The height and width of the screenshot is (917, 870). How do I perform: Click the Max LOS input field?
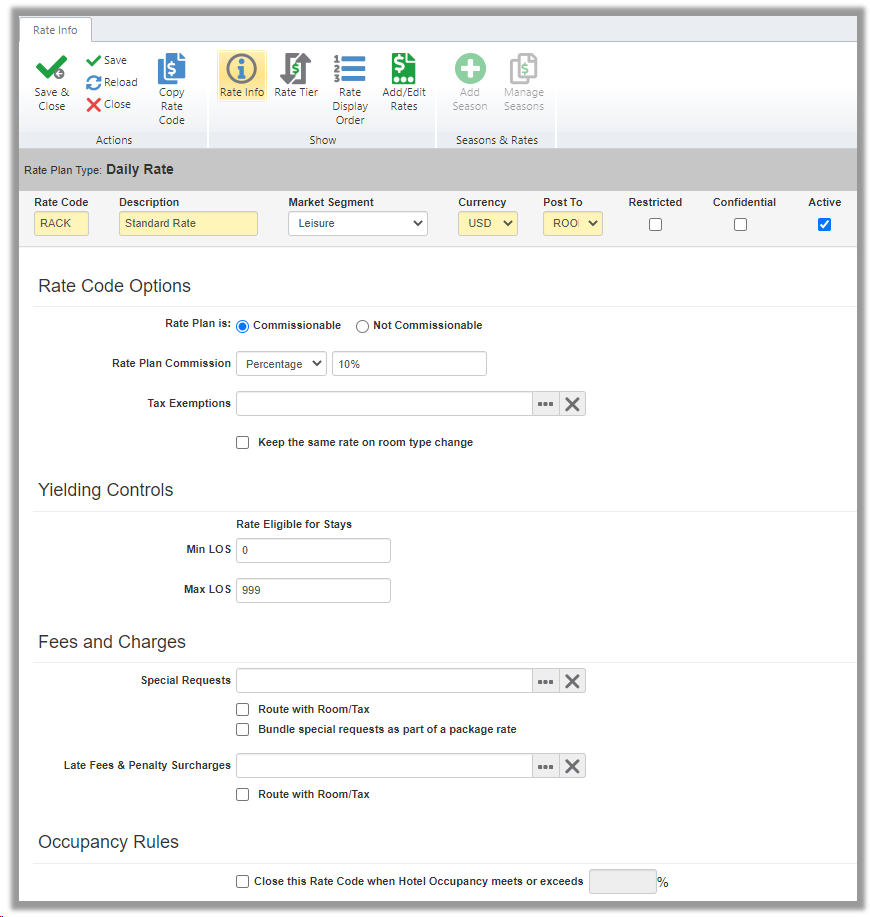tap(313, 590)
